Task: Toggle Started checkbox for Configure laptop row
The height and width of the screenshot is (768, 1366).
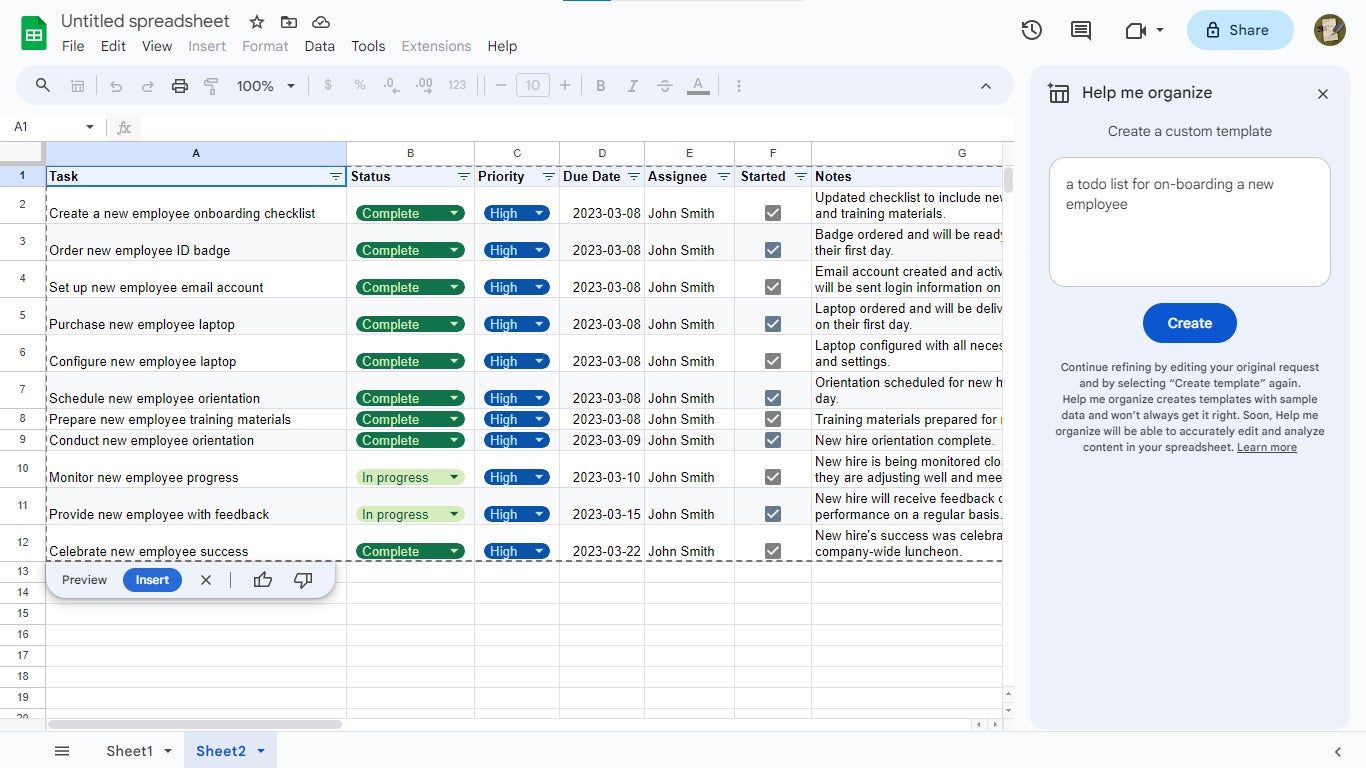Action: tap(773, 361)
